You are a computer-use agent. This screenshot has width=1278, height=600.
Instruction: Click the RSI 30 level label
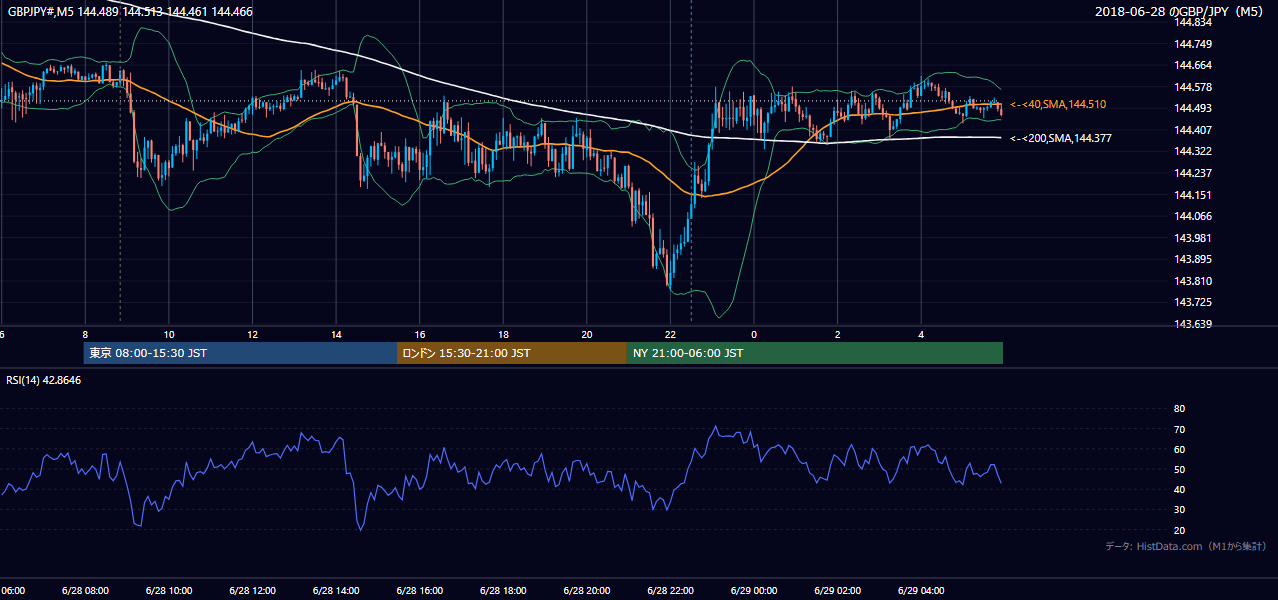(1179, 510)
